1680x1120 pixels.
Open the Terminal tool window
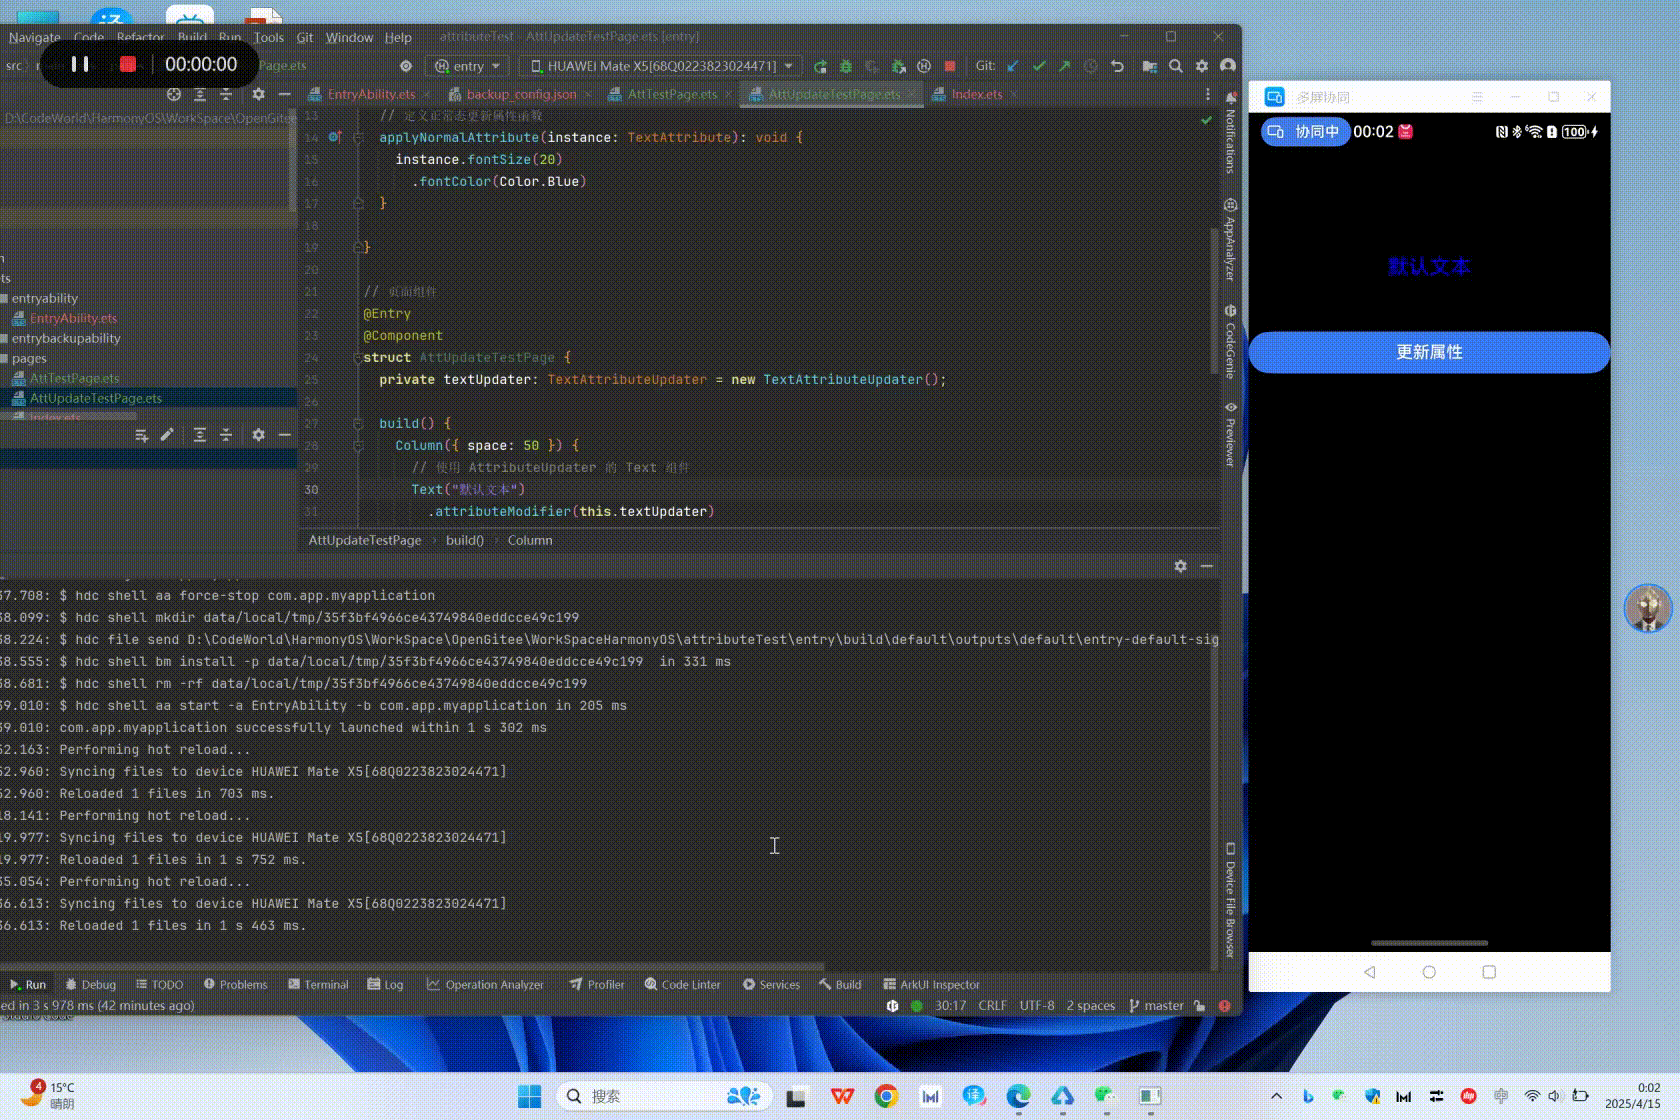[318, 984]
